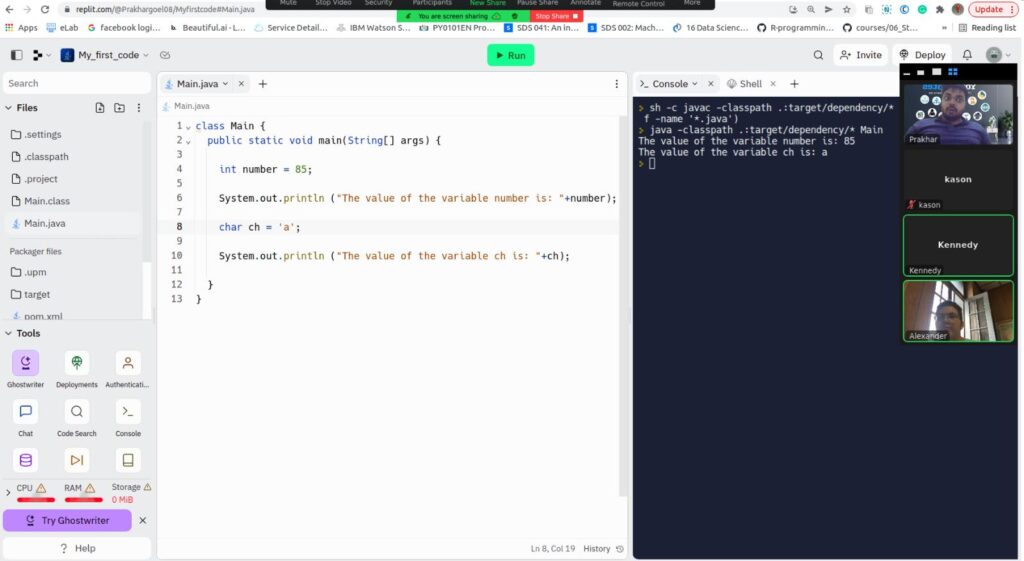Open Main.class in the file tree

coord(46,201)
